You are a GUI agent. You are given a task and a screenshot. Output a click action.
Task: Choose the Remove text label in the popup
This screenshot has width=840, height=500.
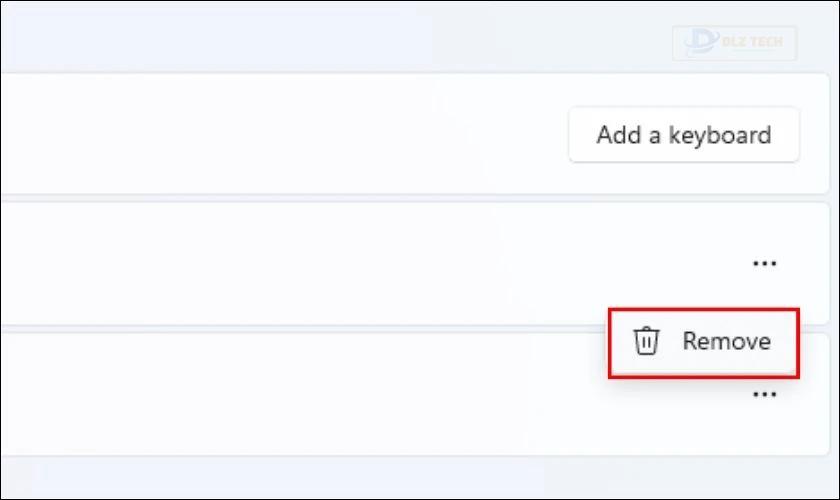coord(726,341)
